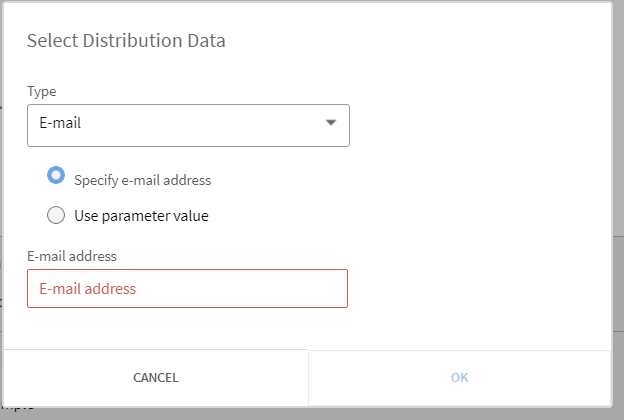Click the 'Select Distribution Data' dialog title
Image resolution: width=624 pixels, height=420 pixels.
tap(126, 41)
